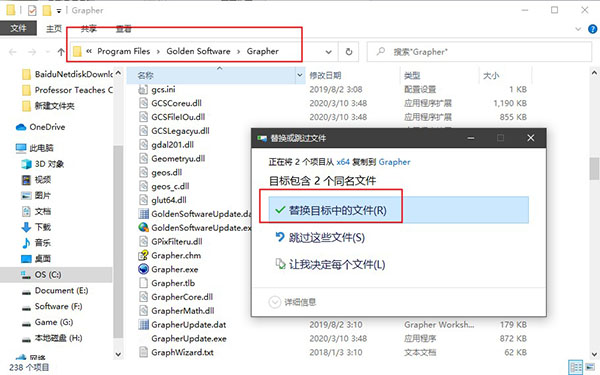Switch to details view icon in status bar
This screenshot has height=375, width=600.
point(575,367)
